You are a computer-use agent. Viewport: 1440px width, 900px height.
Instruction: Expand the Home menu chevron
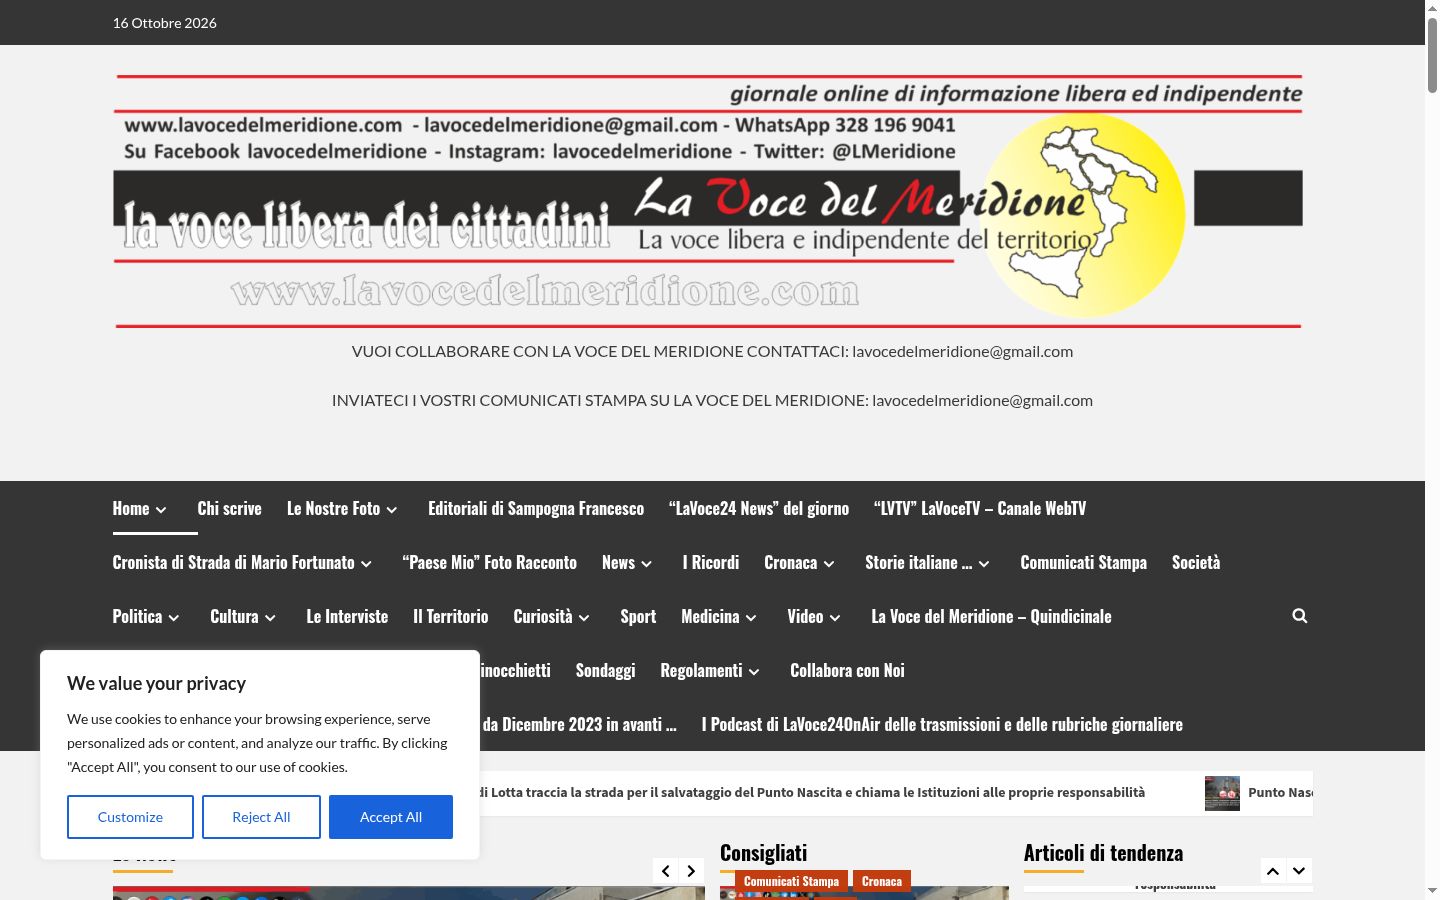click(x=161, y=510)
